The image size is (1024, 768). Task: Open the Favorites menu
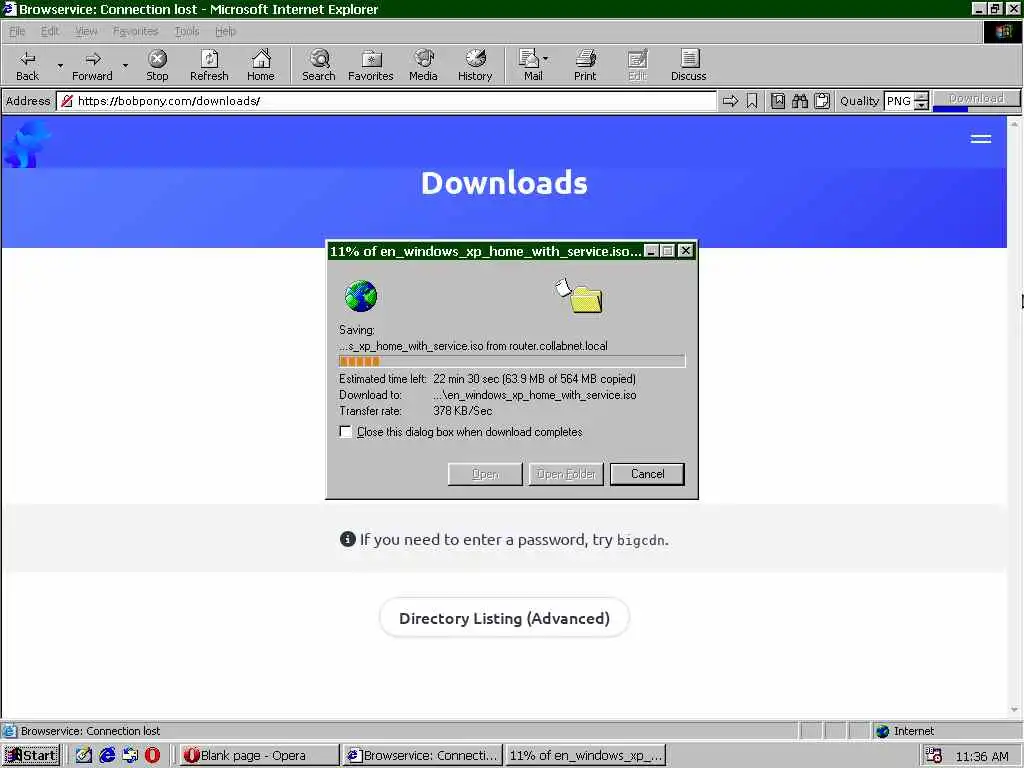point(135,31)
